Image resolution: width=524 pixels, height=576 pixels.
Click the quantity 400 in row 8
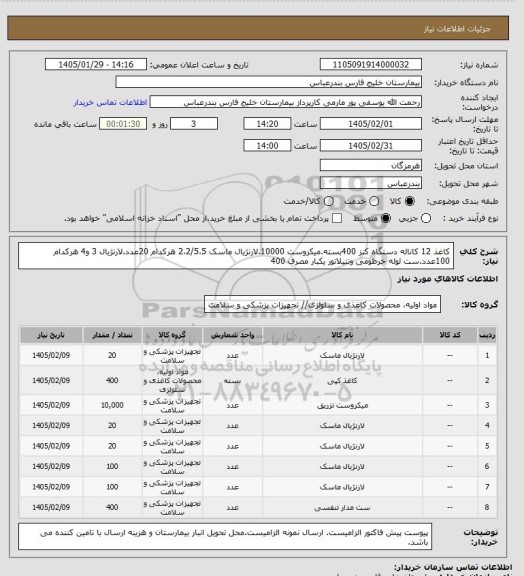tap(112, 507)
